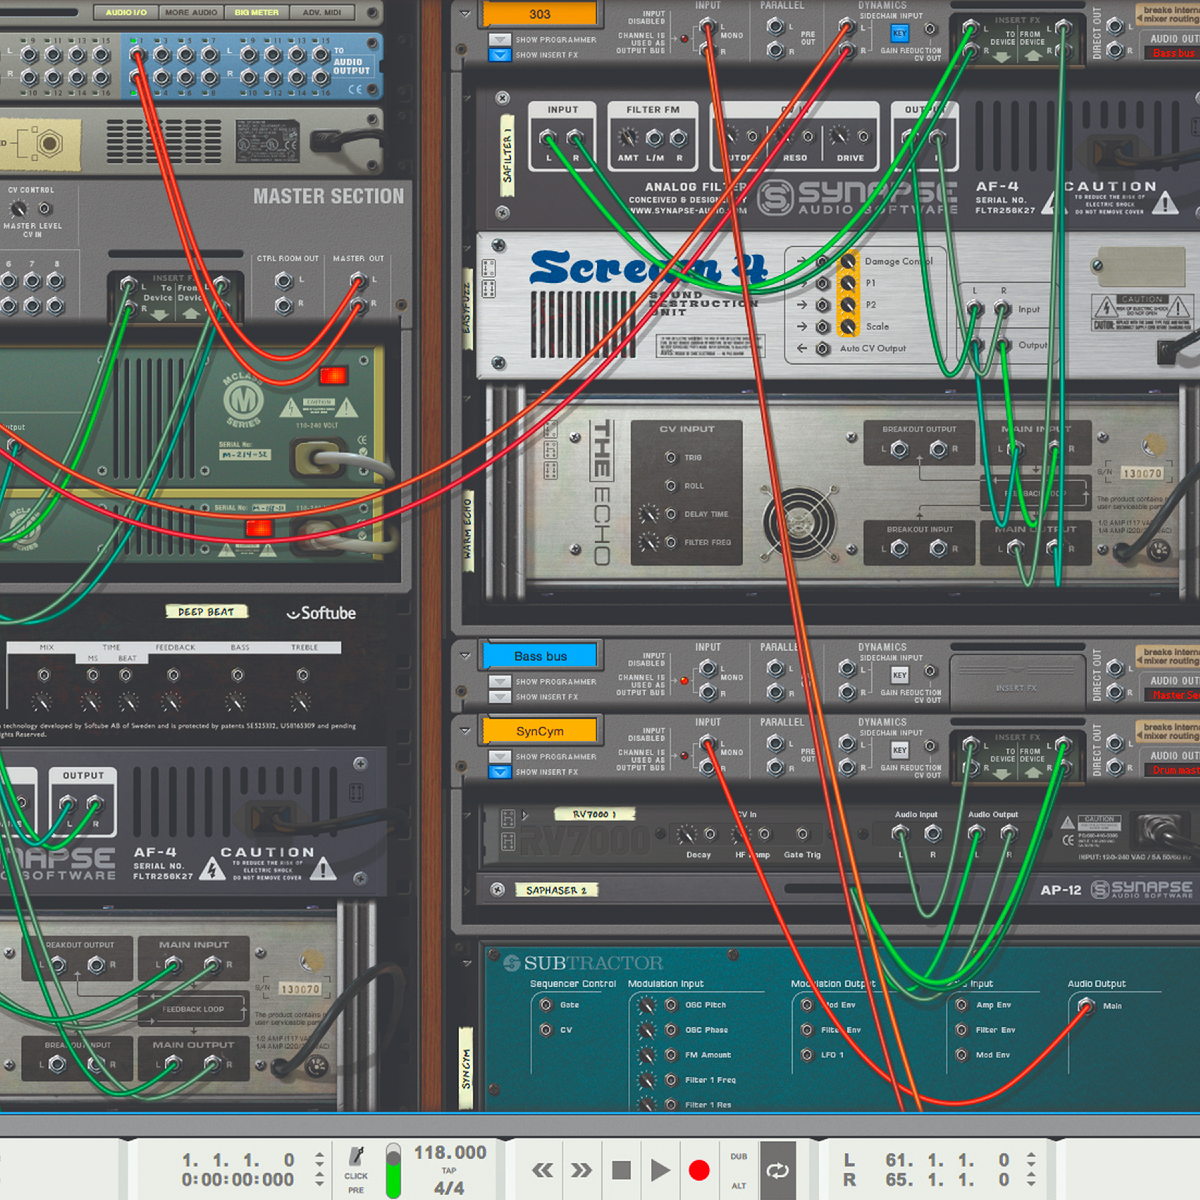Click Scream 4 Damage Control CV jack
This screenshot has width=1200, height=1200.
(822, 262)
